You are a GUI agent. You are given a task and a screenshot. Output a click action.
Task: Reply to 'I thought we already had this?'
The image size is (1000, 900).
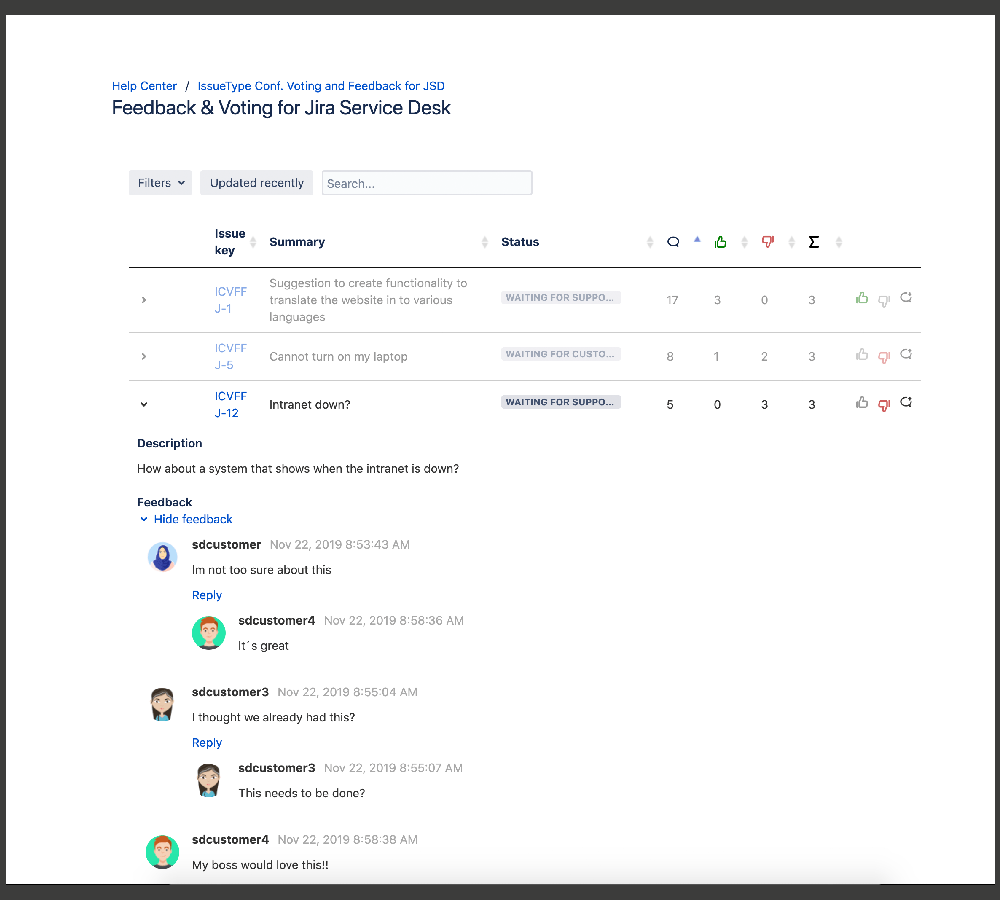207,742
